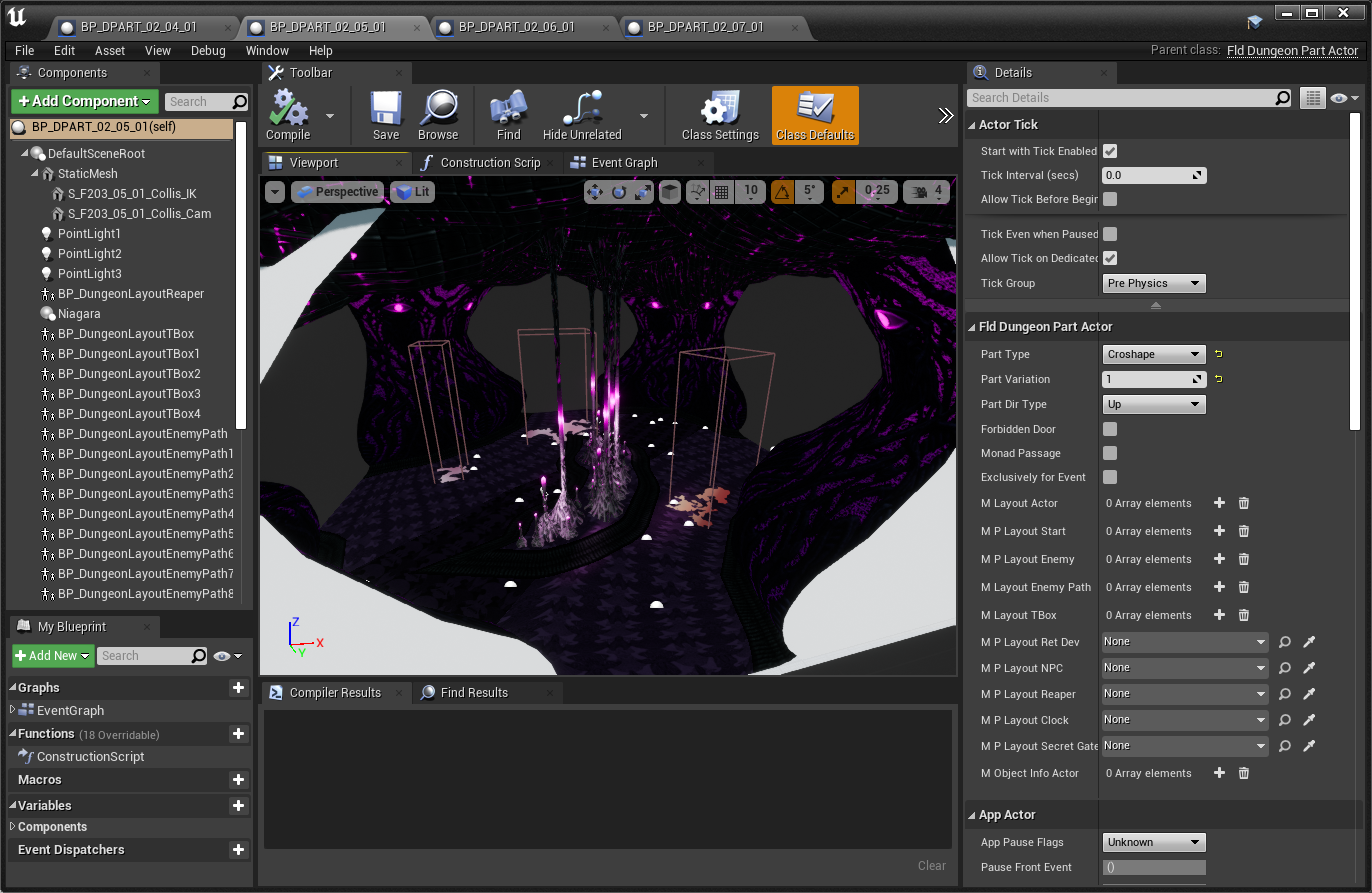Add element to M P Layout Enemy array

click(1219, 559)
